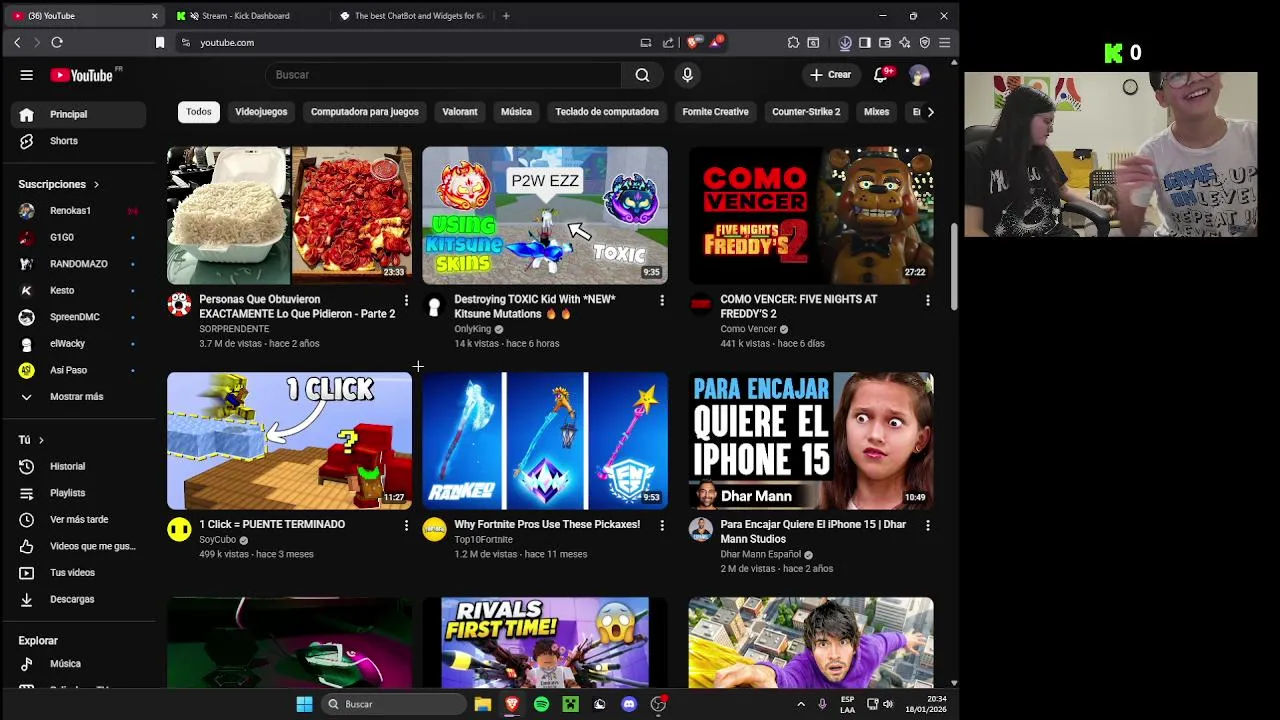Open more options for Dhar Mann iPhone video
Viewport: 1280px width, 720px height.
tap(927, 525)
